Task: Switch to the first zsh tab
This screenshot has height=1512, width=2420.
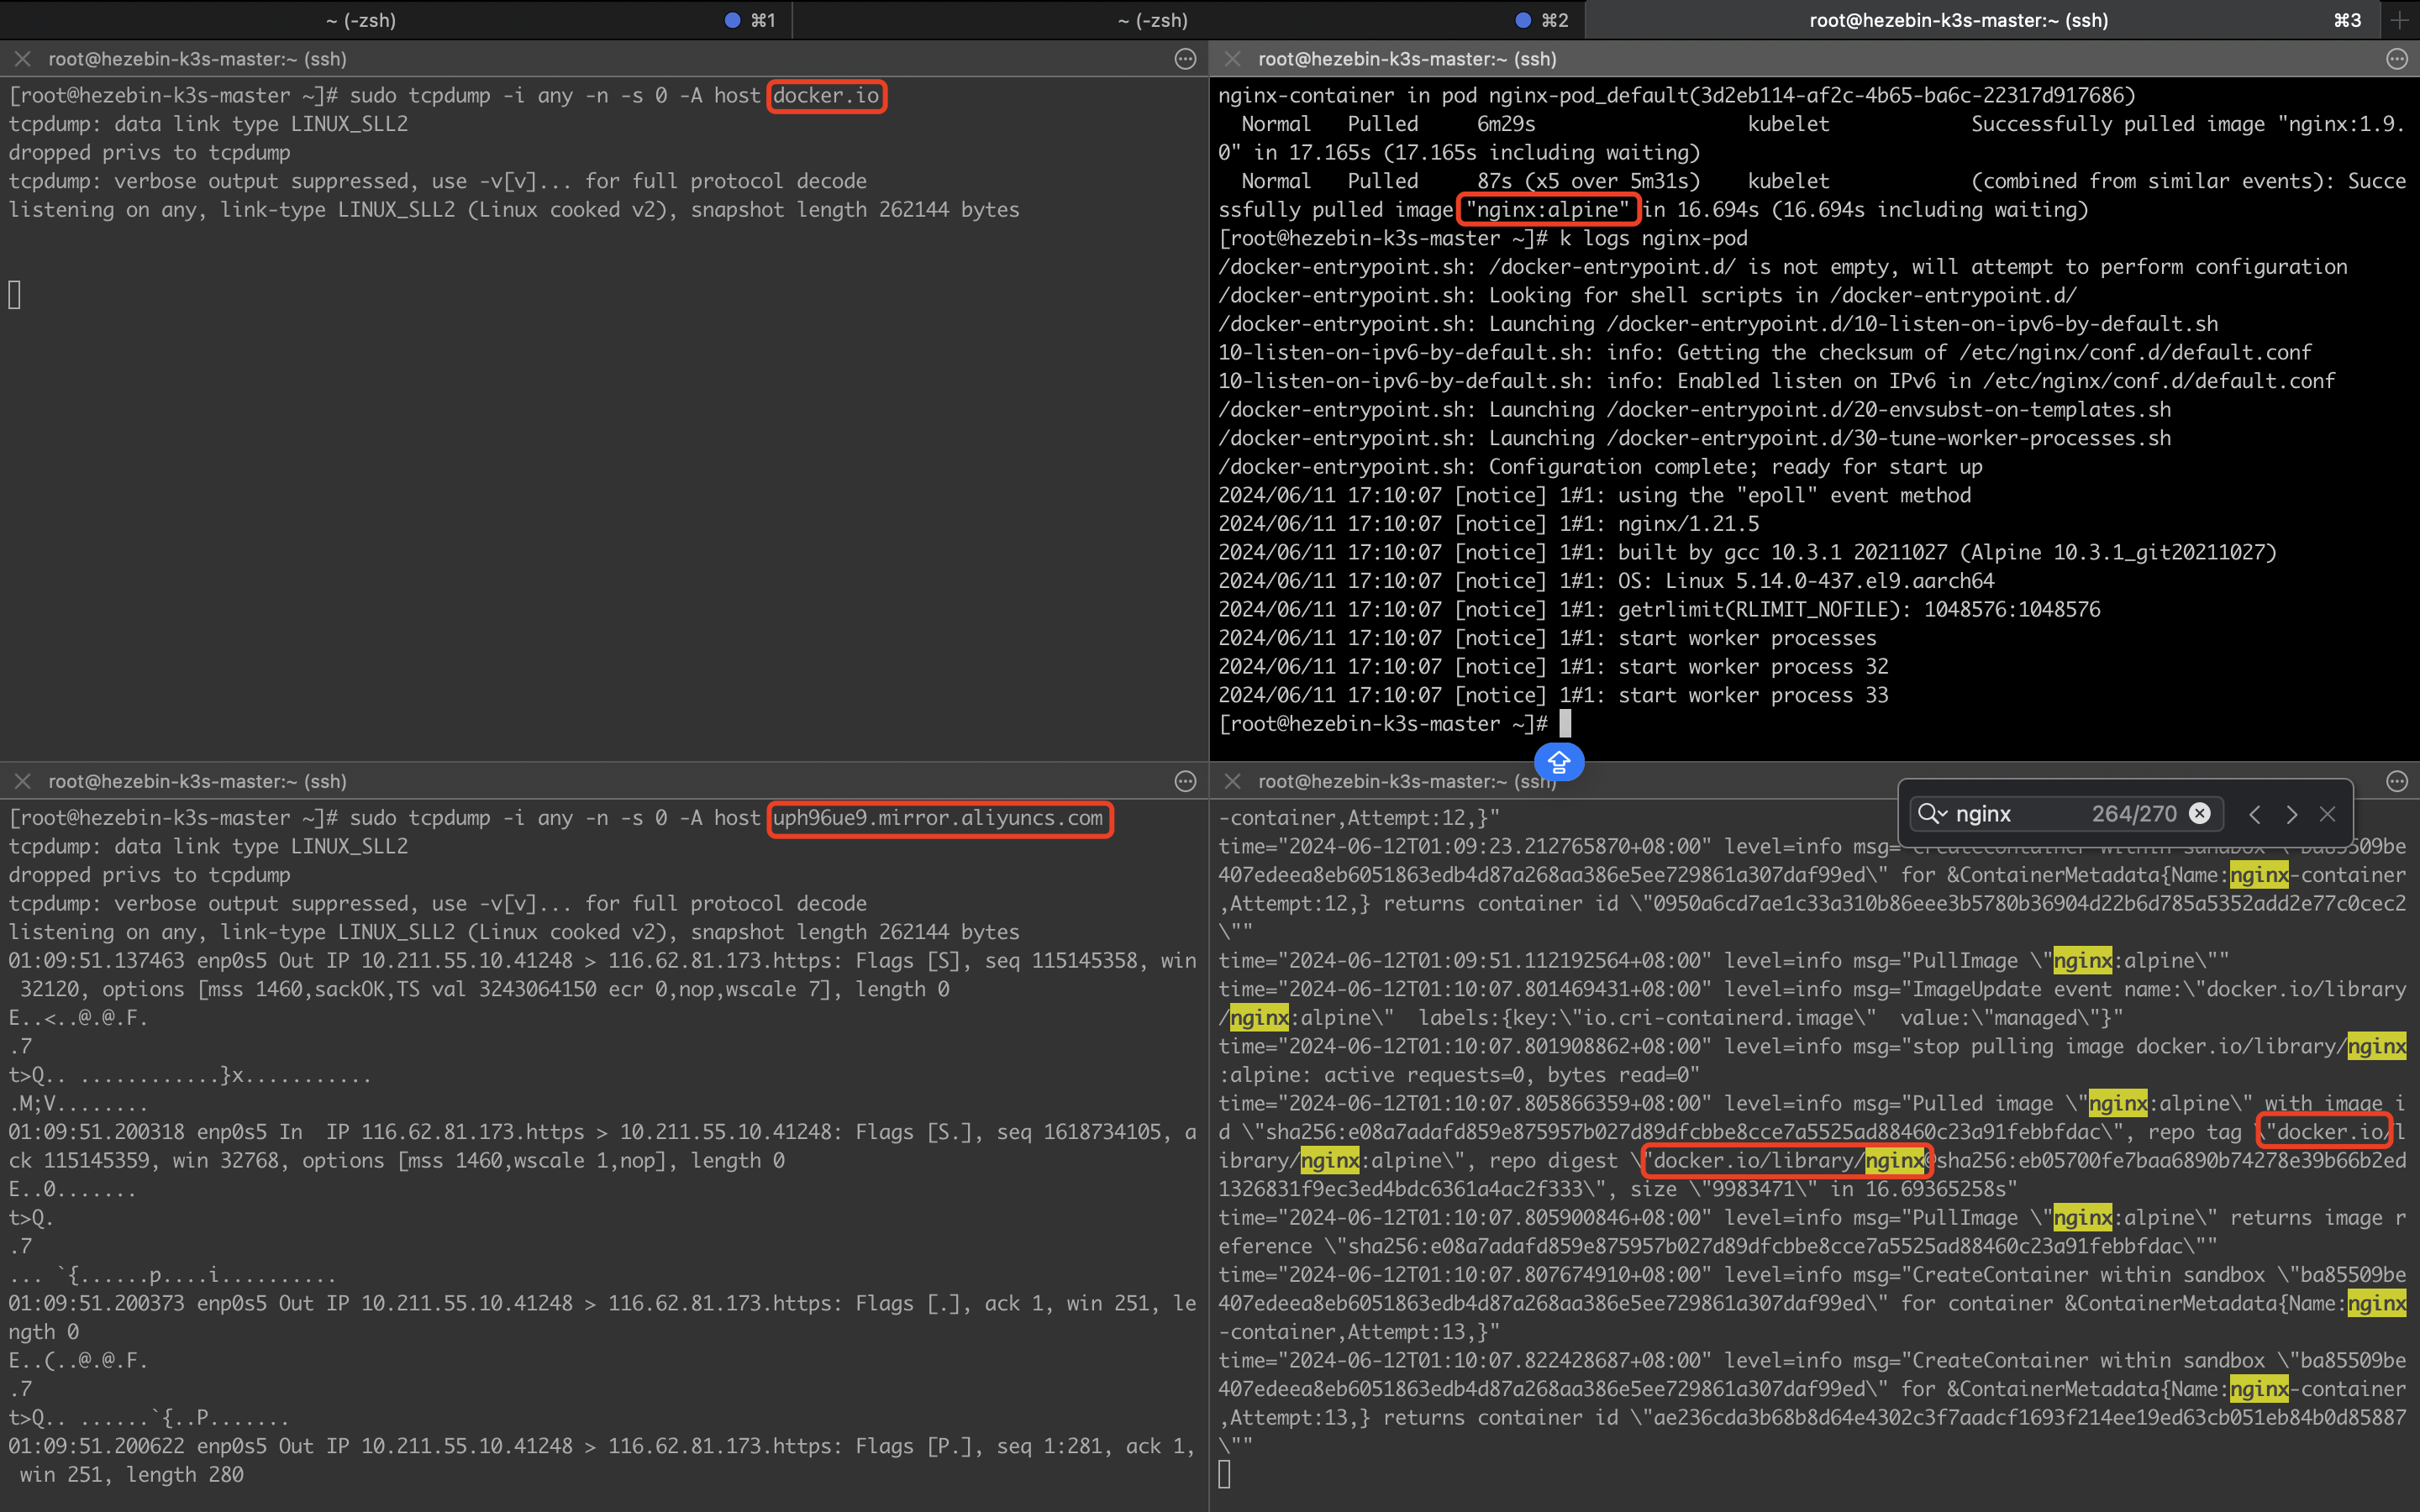Action: (362, 20)
